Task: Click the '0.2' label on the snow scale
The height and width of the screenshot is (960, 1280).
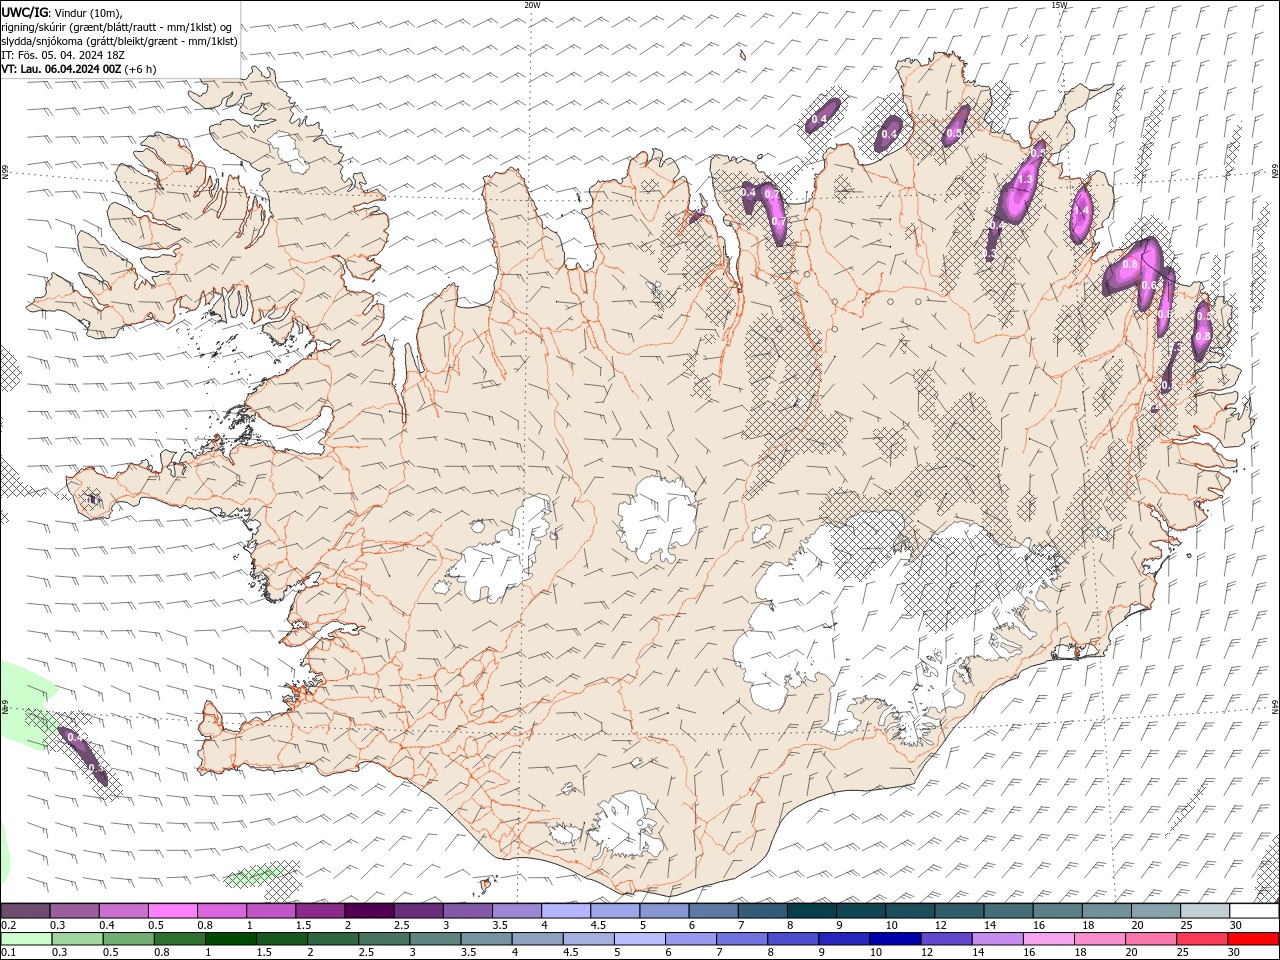Action: 8,925
